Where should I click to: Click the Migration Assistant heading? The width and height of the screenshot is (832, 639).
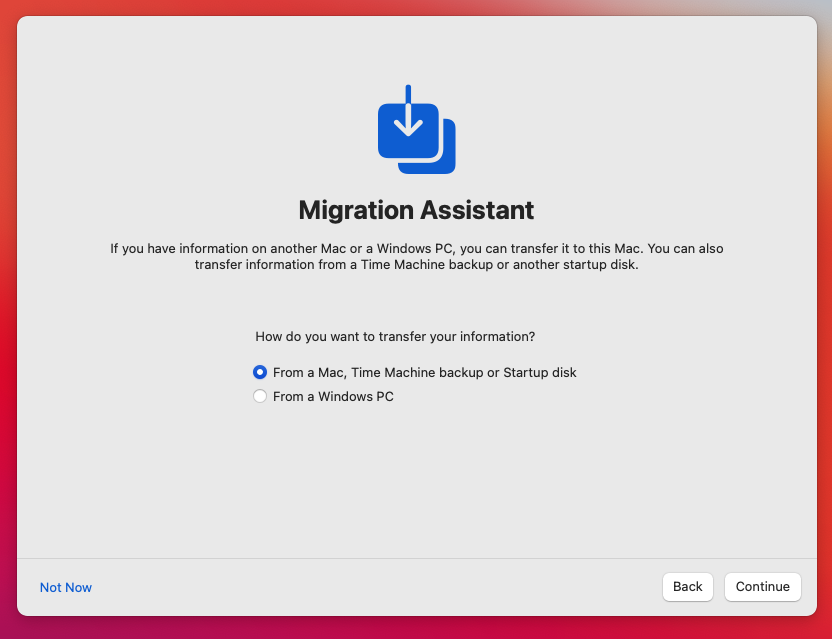coord(417,210)
